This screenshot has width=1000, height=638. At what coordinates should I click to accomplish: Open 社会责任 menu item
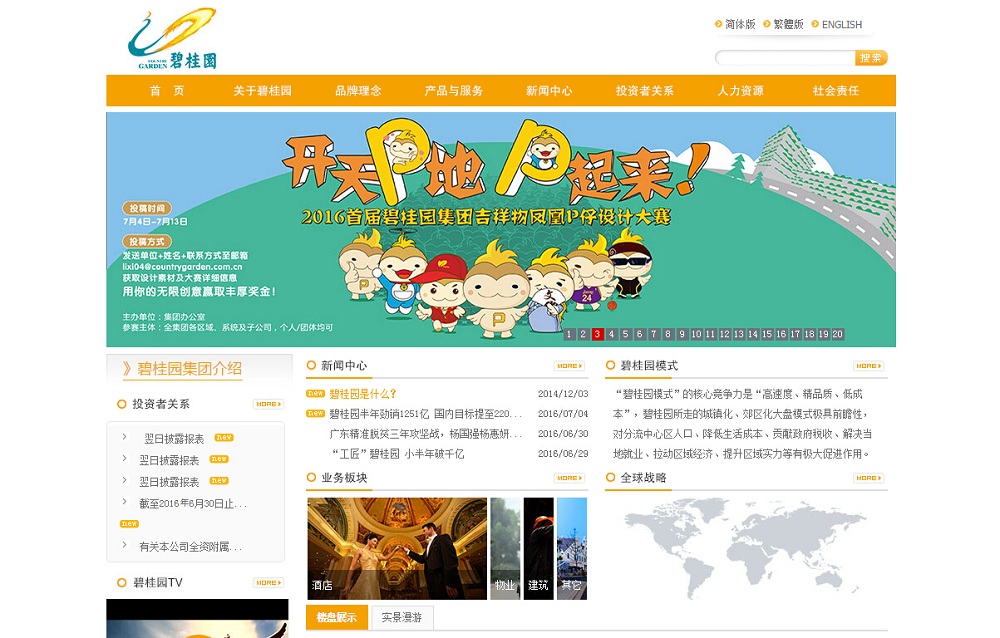pos(836,91)
